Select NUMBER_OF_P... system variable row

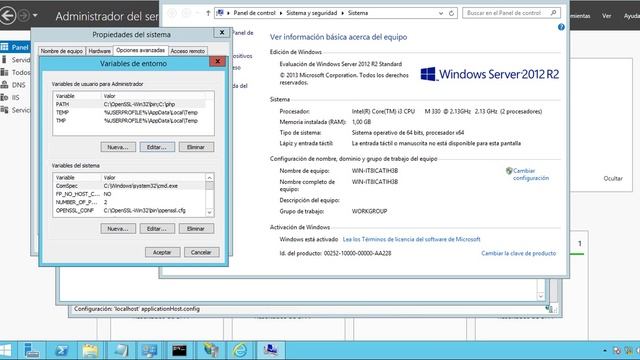(x=129, y=202)
